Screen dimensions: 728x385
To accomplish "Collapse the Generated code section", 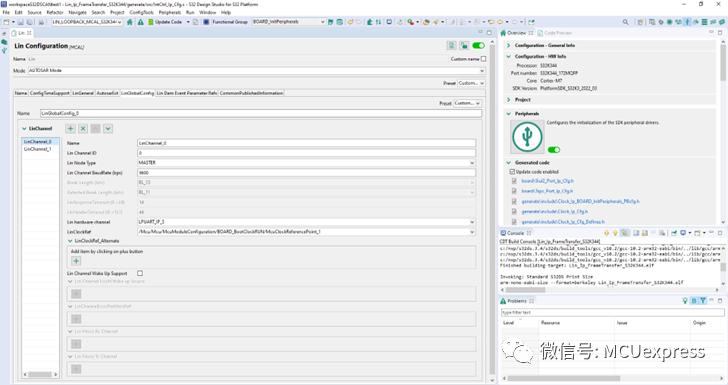I will tap(508, 163).
